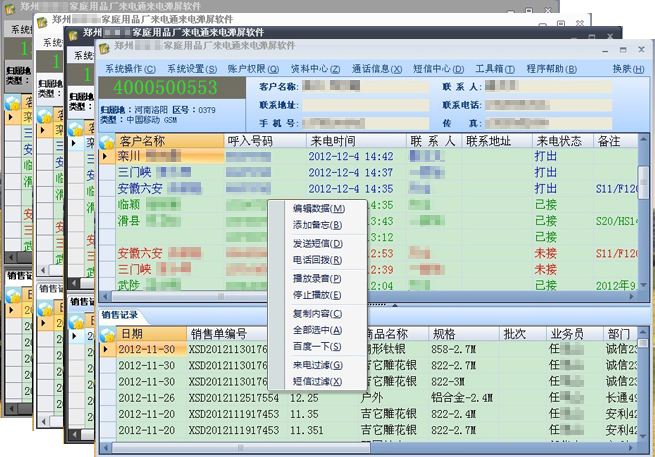Sort sales by 日期 column header

pos(151,334)
